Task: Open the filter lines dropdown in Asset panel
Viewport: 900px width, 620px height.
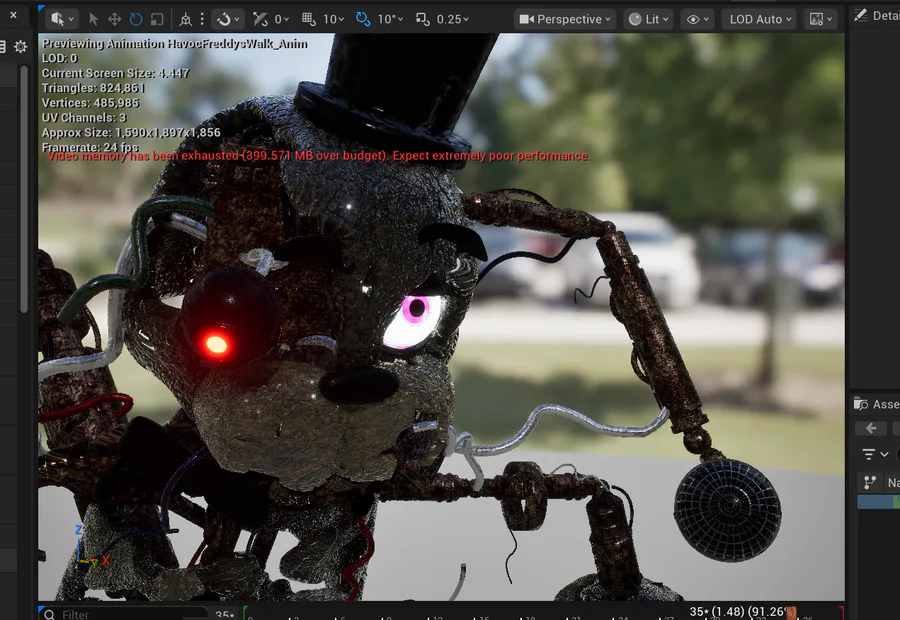Action: coord(874,455)
